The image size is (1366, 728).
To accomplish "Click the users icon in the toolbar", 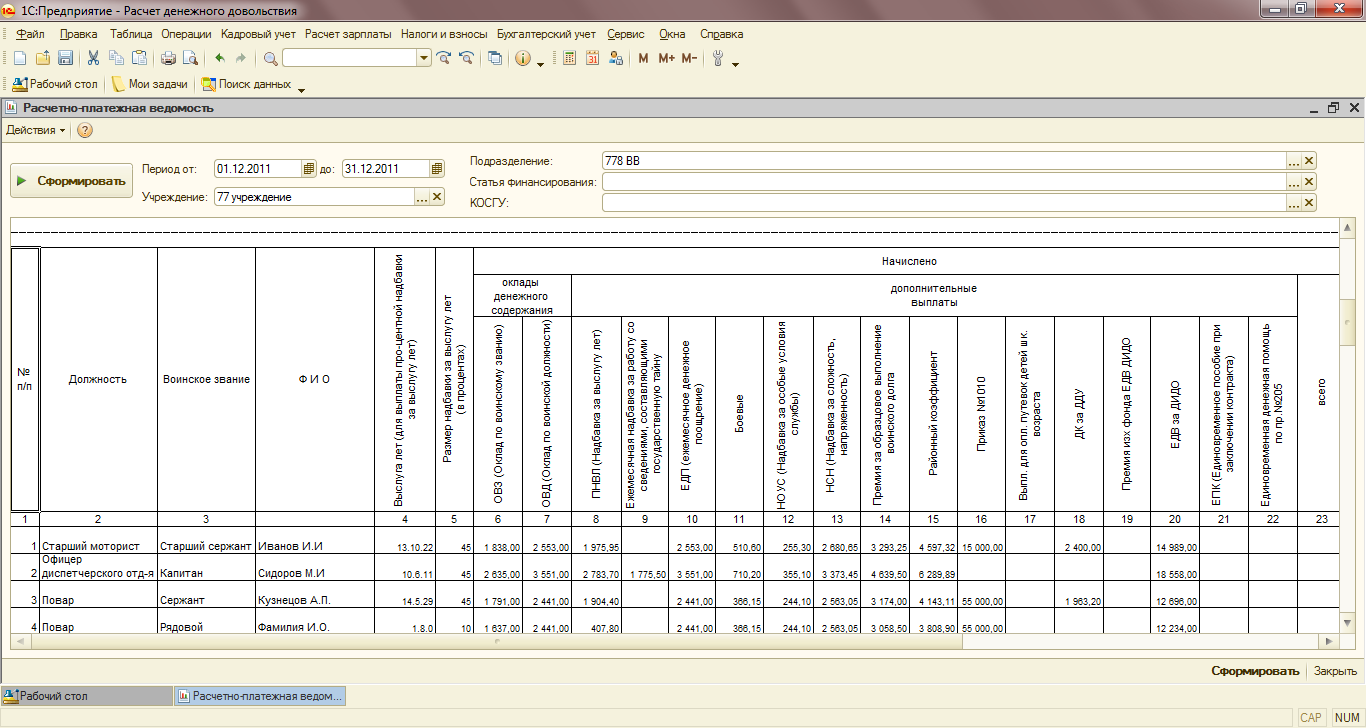I will coord(616,59).
